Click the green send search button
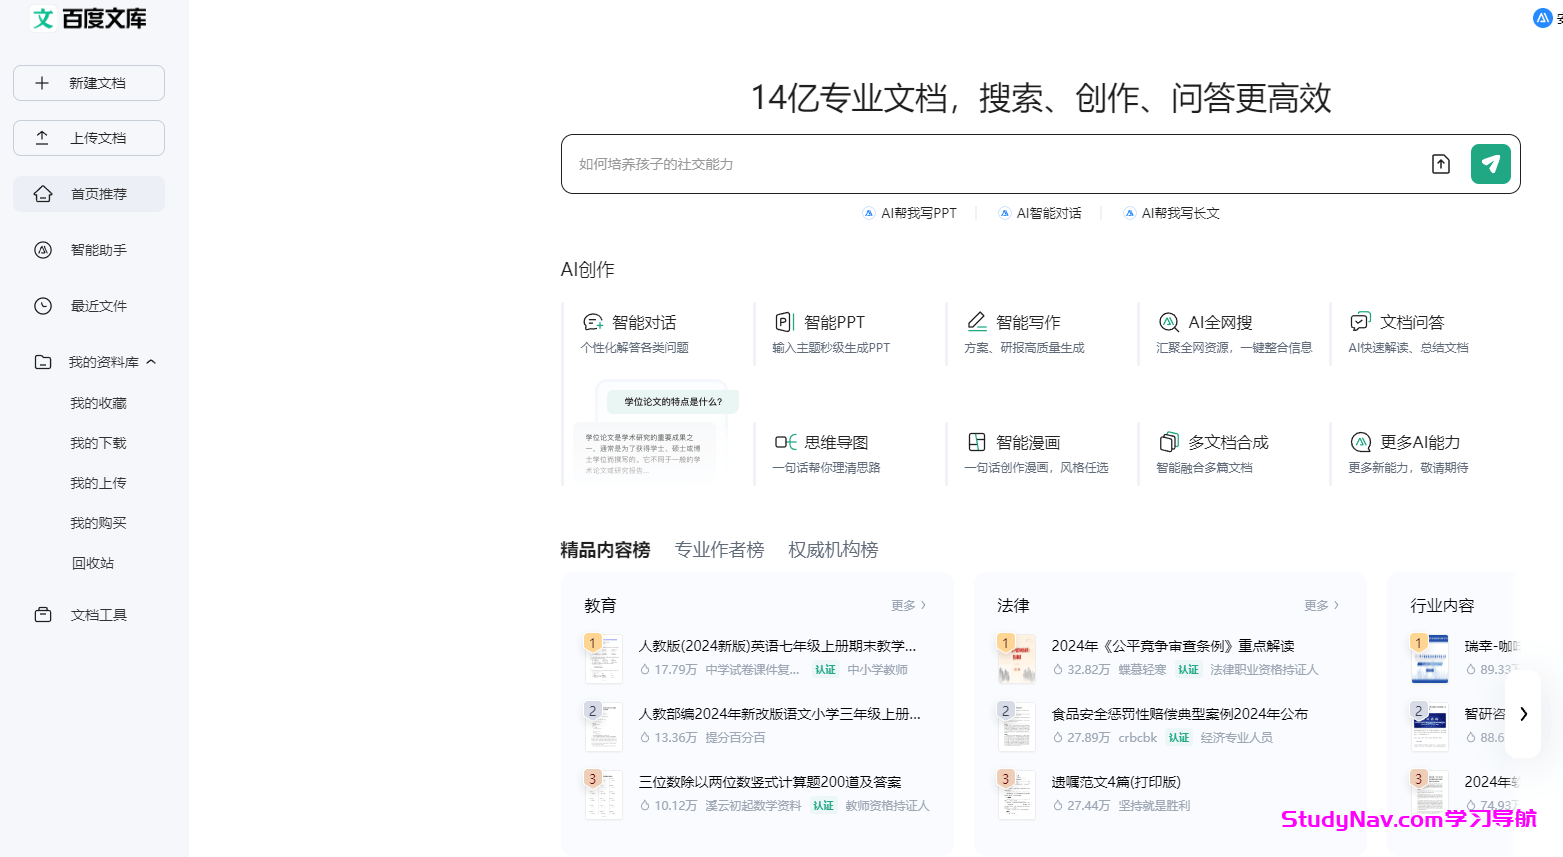This screenshot has width=1563, height=857. point(1490,164)
